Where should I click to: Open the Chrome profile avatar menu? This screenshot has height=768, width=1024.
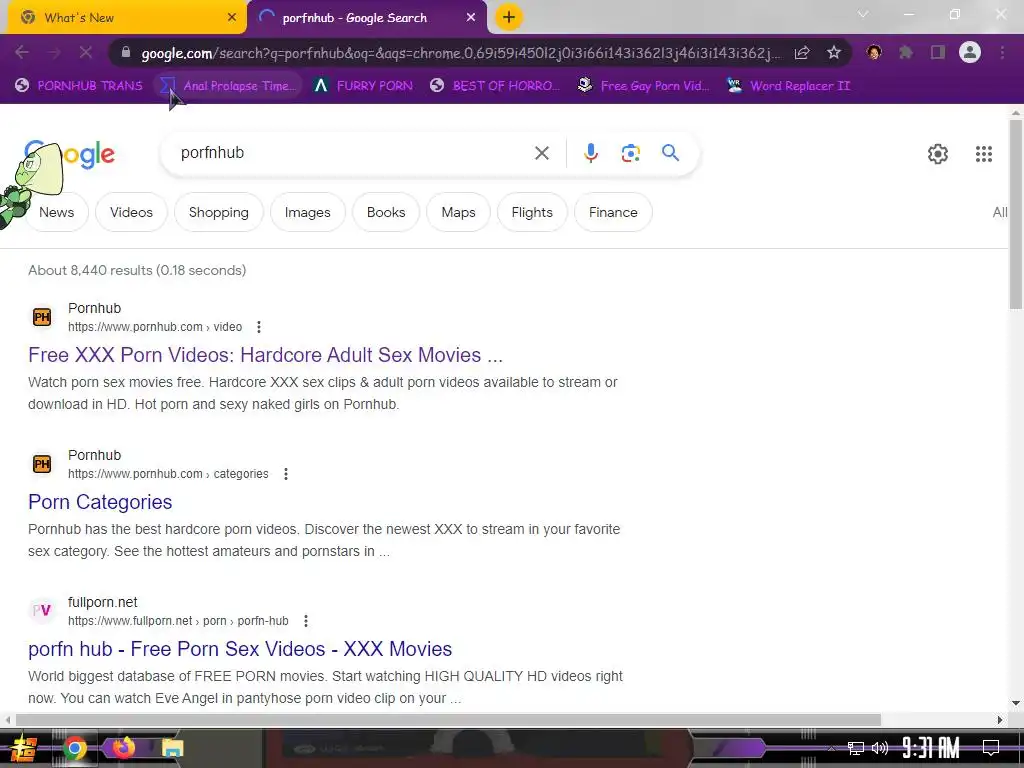[970, 52]
